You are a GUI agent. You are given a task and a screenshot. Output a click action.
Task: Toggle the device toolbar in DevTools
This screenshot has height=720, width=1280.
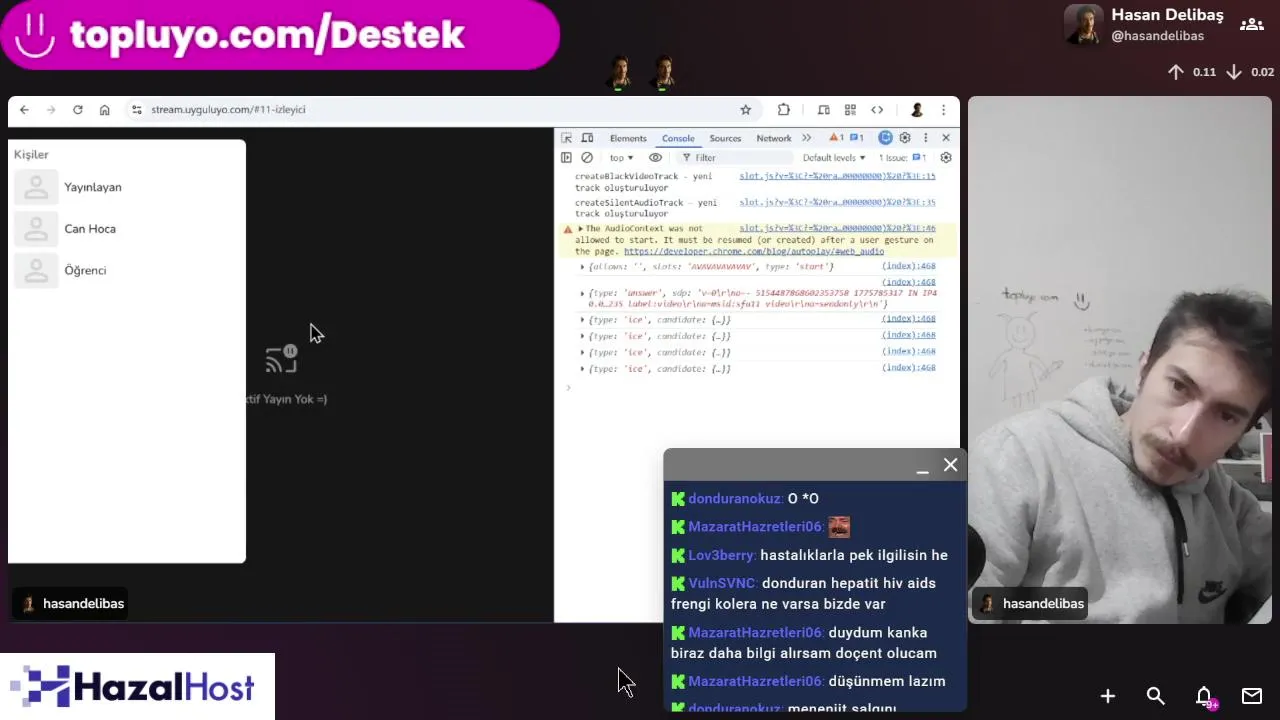pyautogui.click(x=588, y=138)
